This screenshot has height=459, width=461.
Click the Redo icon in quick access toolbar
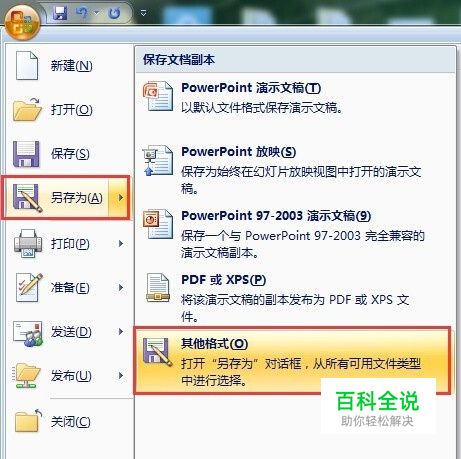[114, 13]
